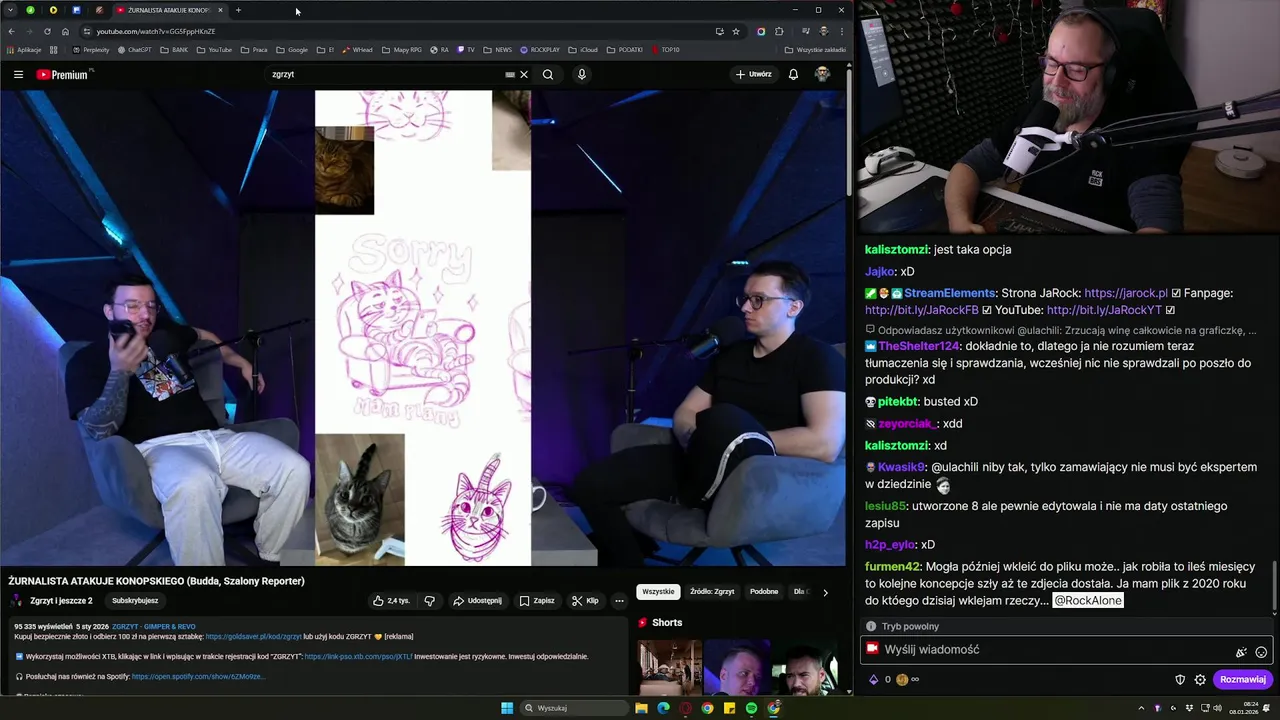The height and width of the screenshot is (720, 1280).
Task: Run the YouTube search via magnifier button
Action: pos(548,74)
